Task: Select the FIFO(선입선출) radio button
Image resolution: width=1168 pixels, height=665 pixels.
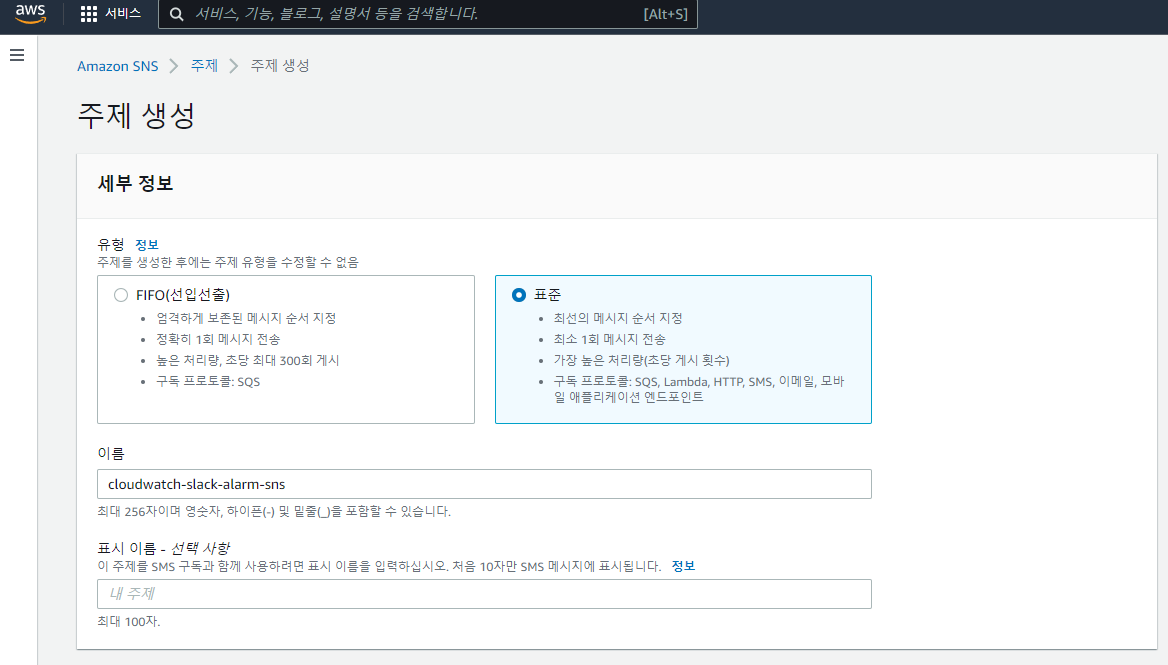Action: [x=121, y=295]
